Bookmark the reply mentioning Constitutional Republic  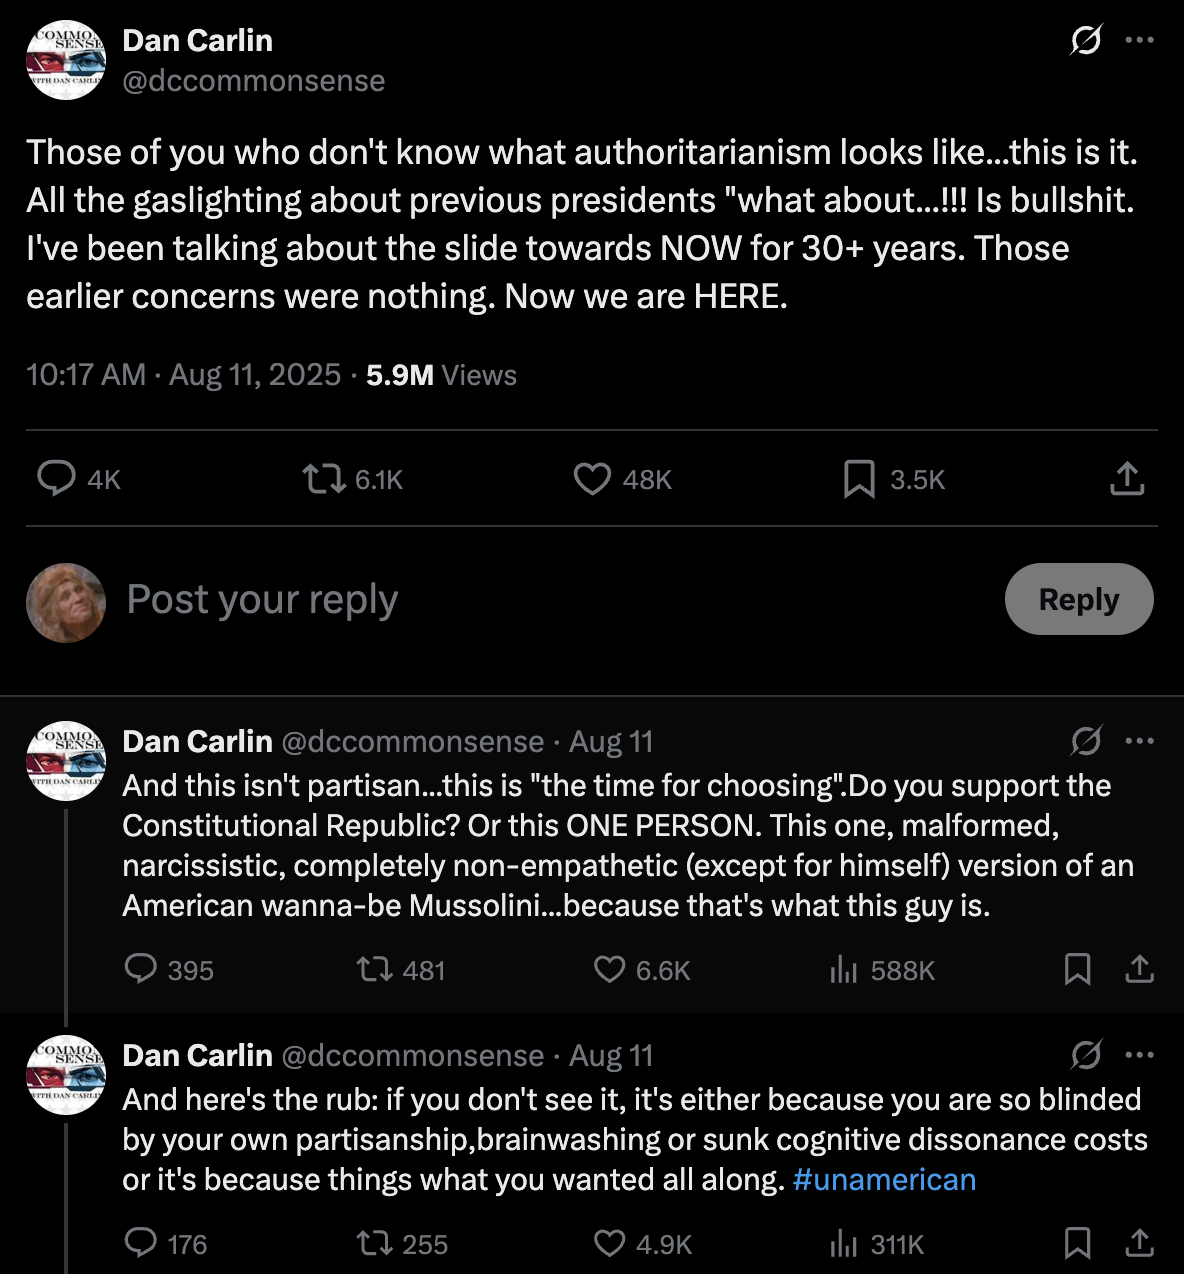(x=1077, y=969)
